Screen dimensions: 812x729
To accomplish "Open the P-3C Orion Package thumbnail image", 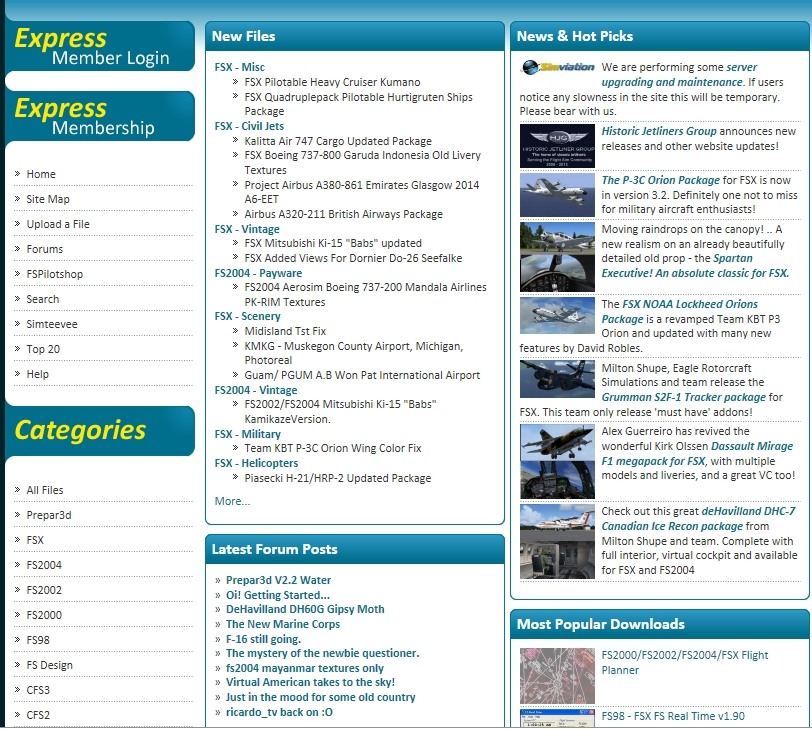I will (557, 195).
